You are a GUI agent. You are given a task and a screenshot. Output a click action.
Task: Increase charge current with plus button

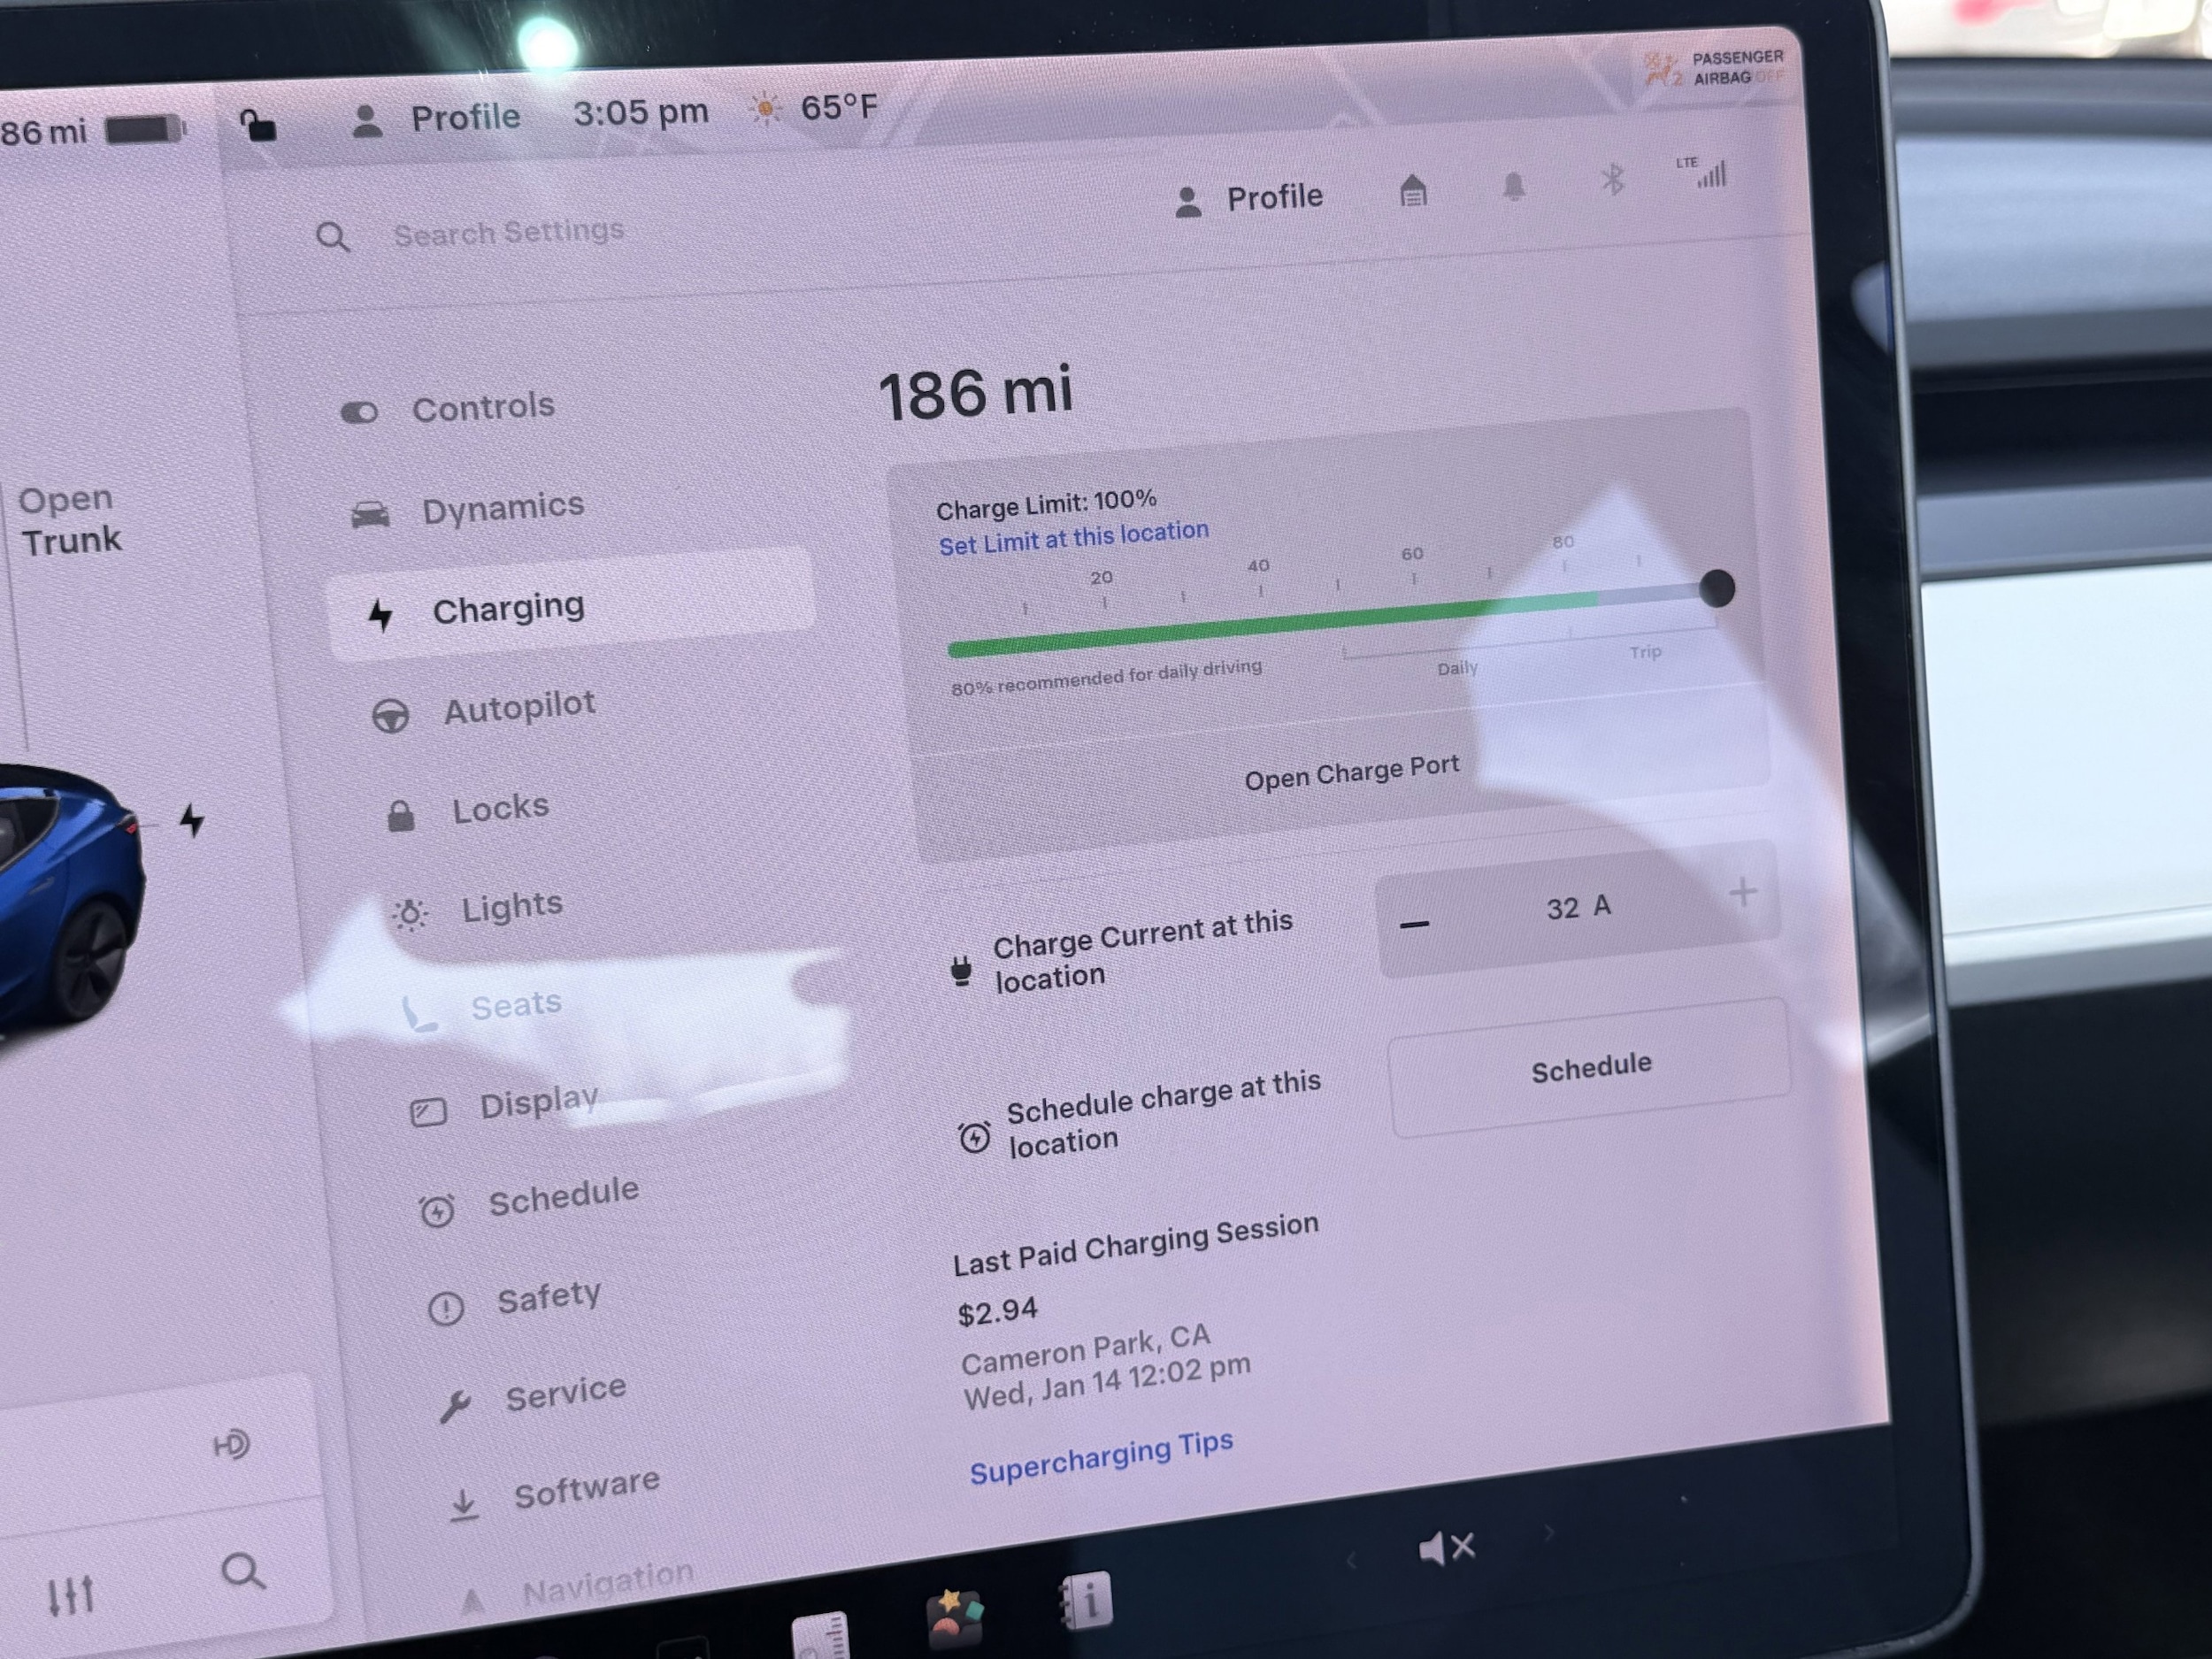(1742, 892)
